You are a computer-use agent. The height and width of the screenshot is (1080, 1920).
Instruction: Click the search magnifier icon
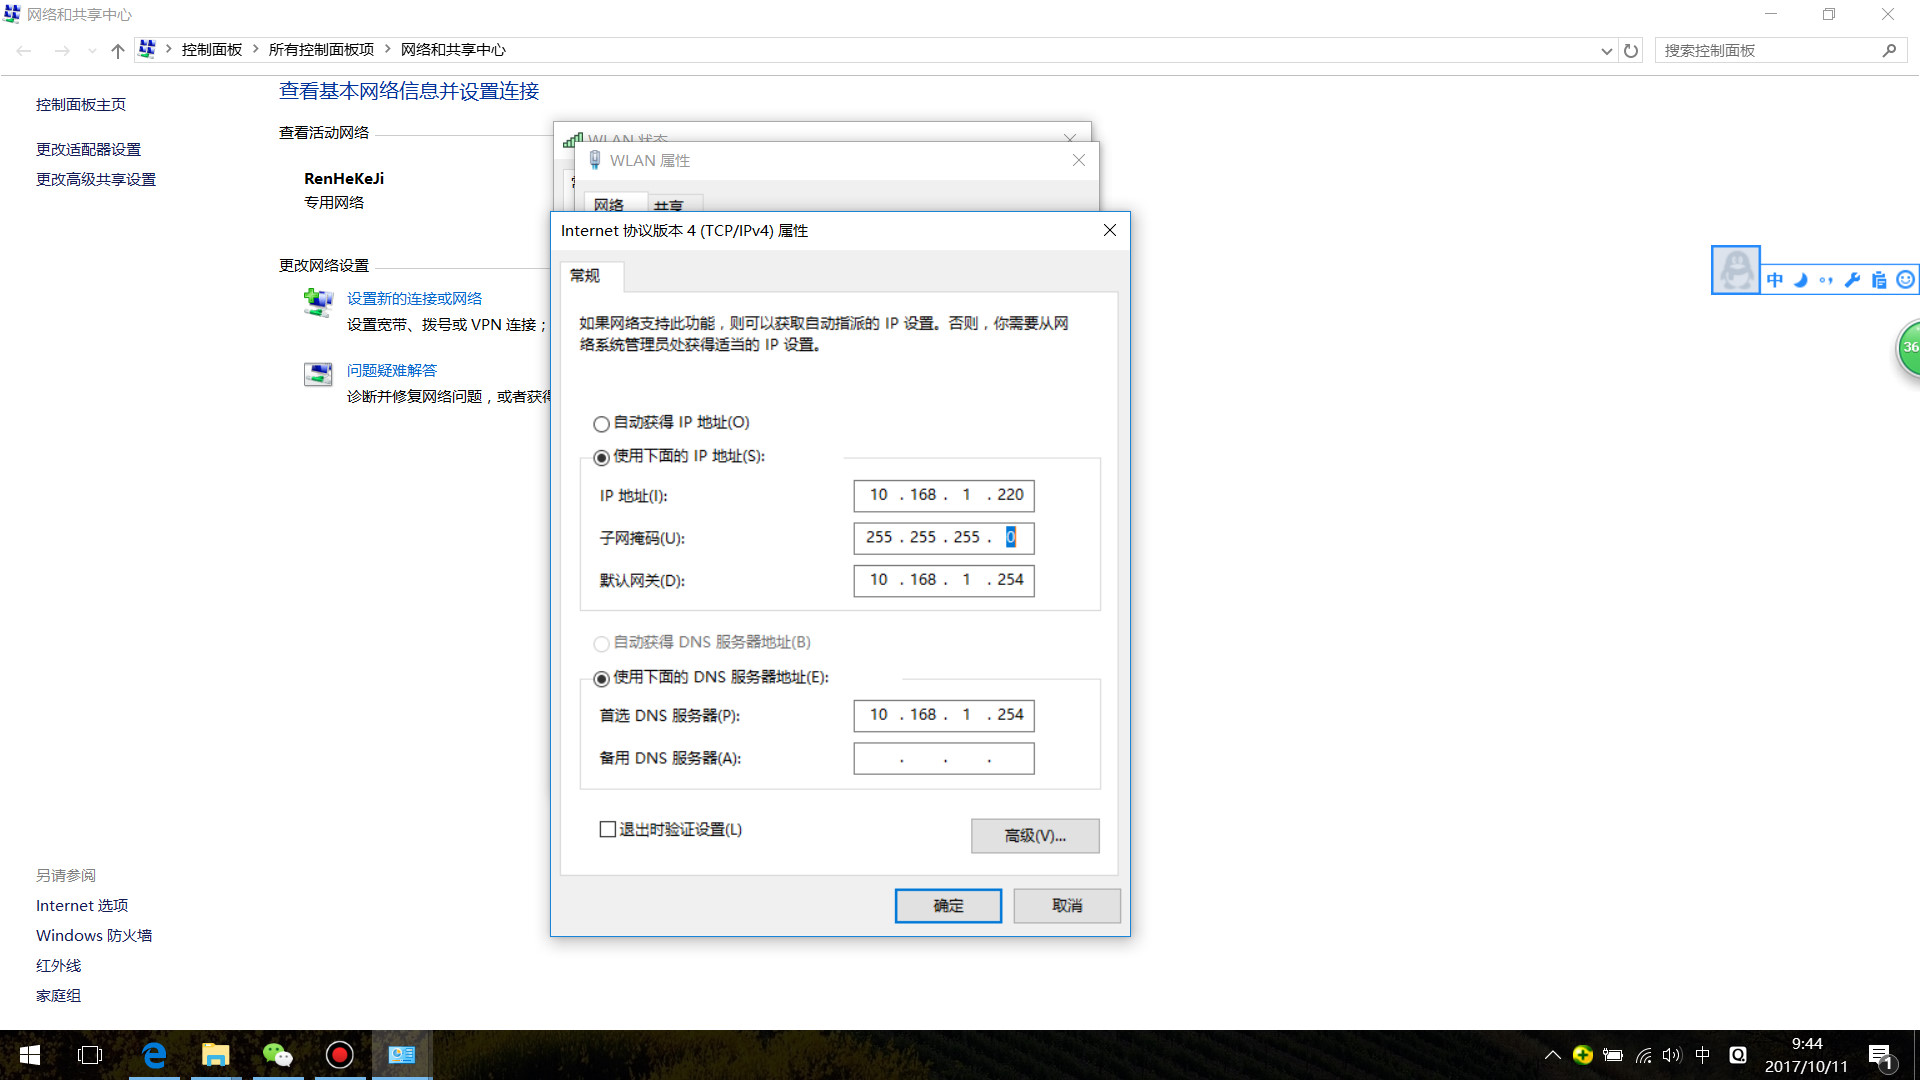click(1889, 50)
